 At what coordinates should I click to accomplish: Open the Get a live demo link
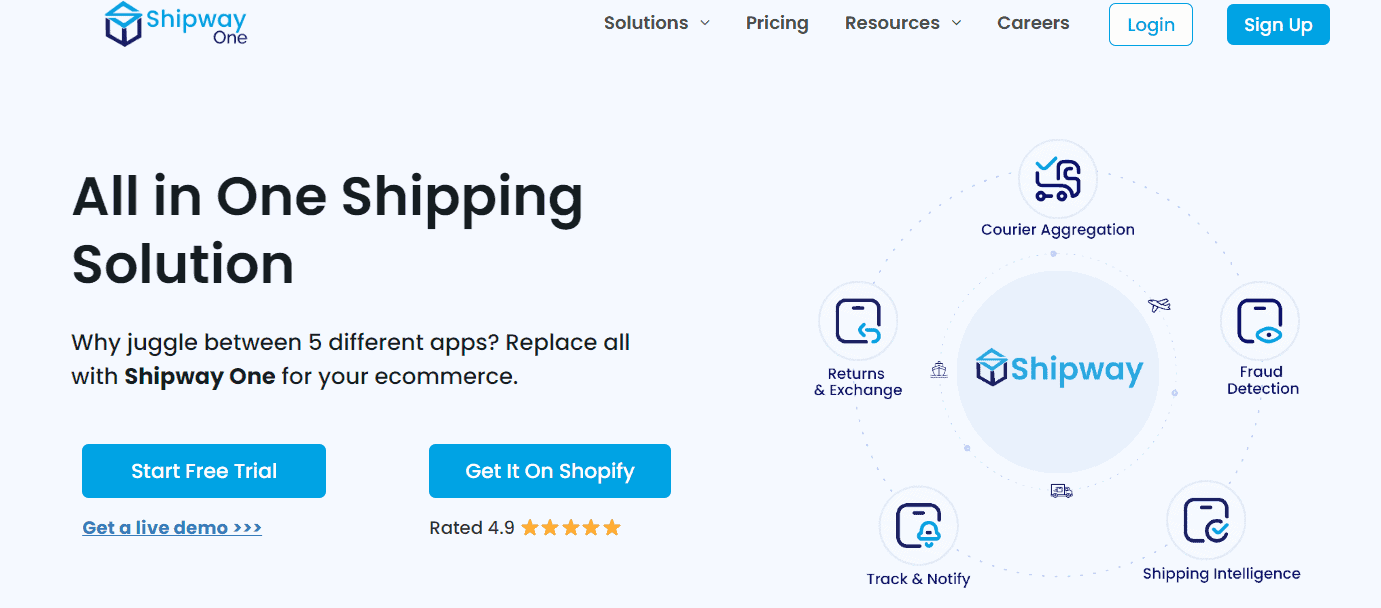click(172, 528)
